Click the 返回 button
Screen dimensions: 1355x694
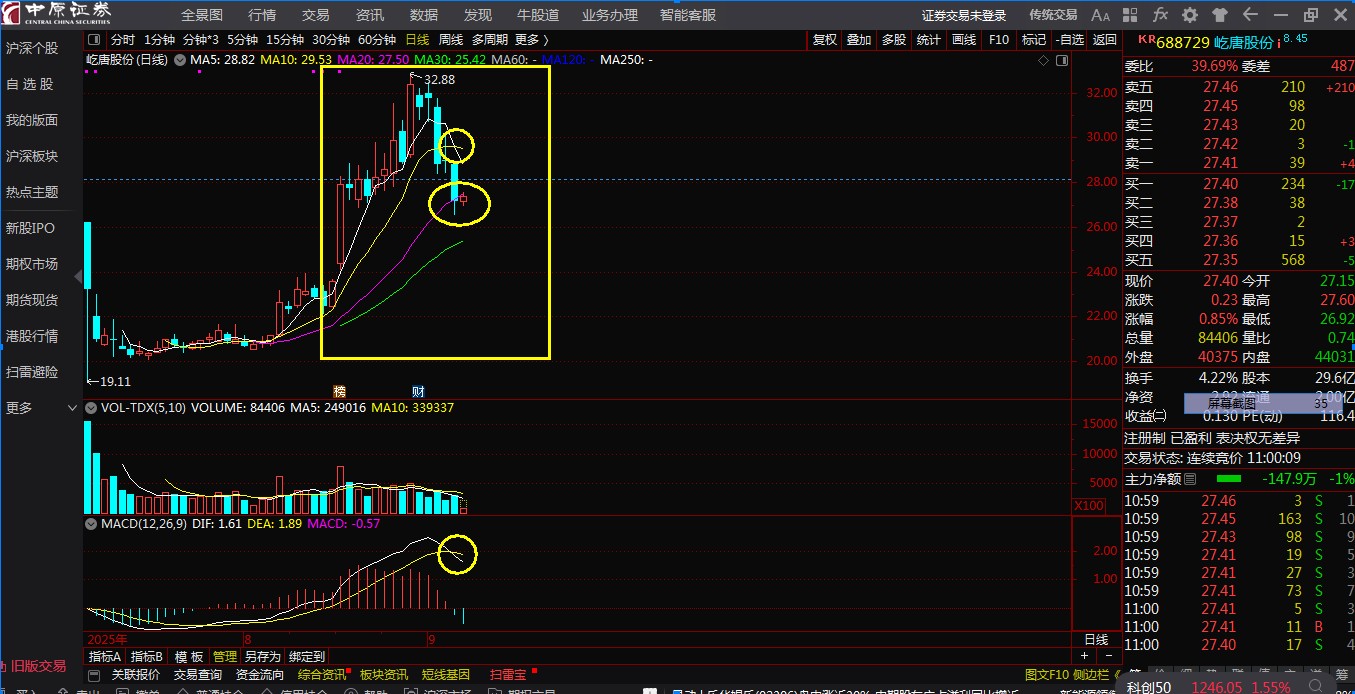click(x=1105, y=40)
